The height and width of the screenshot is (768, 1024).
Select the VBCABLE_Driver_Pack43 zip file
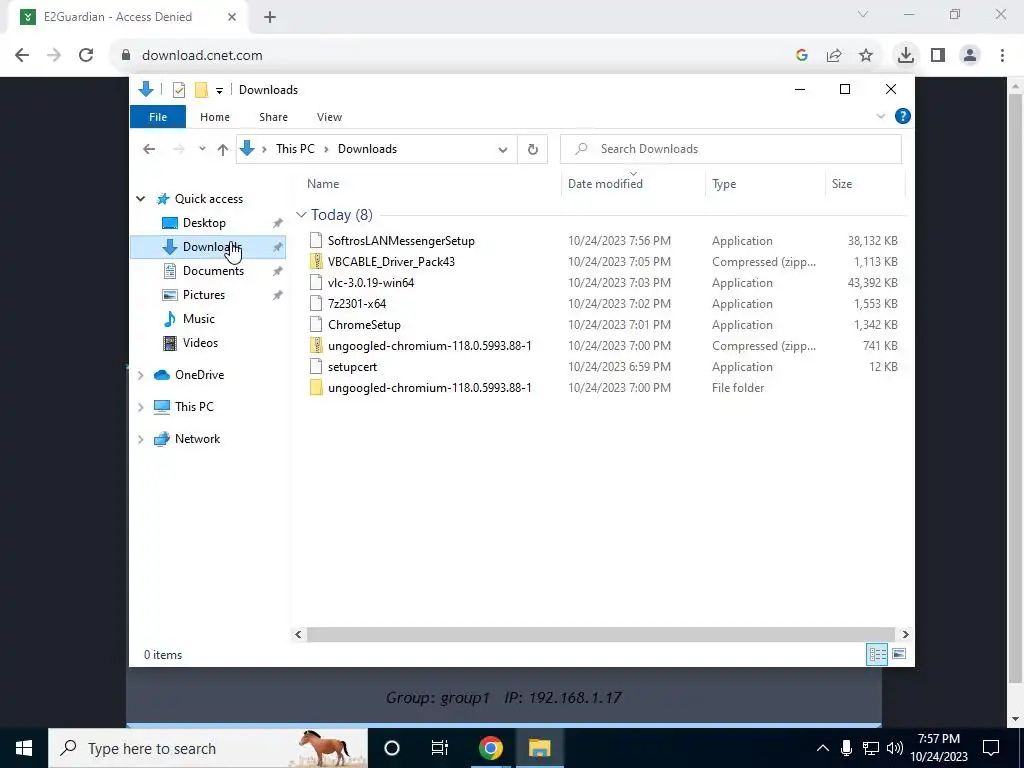coord(391,261)
